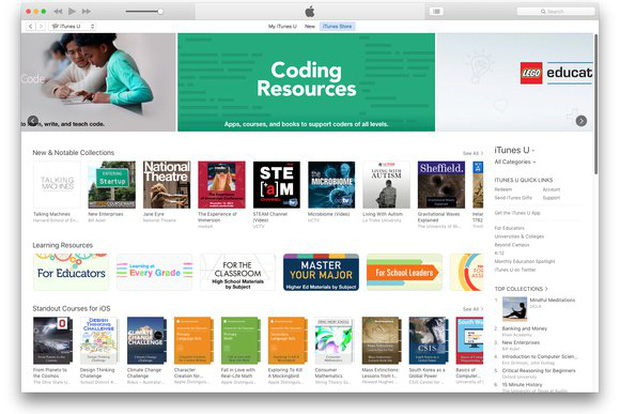Image resolution: width=620 pixels, height=414 pixels.
Task: Open the For Educators learning resource tile
Action: pos(71,271)
